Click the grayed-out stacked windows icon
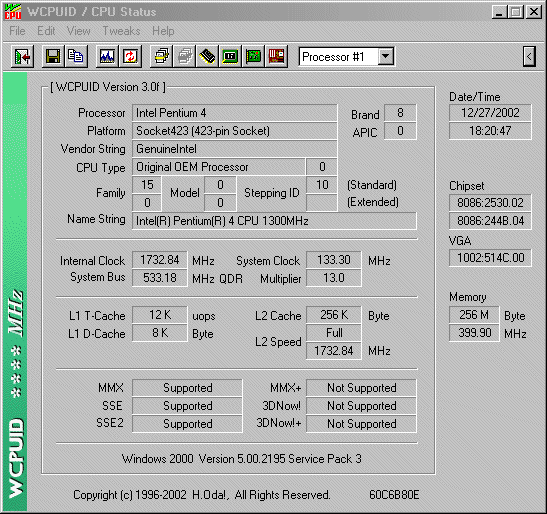547x514 pixels. (184, 56)
